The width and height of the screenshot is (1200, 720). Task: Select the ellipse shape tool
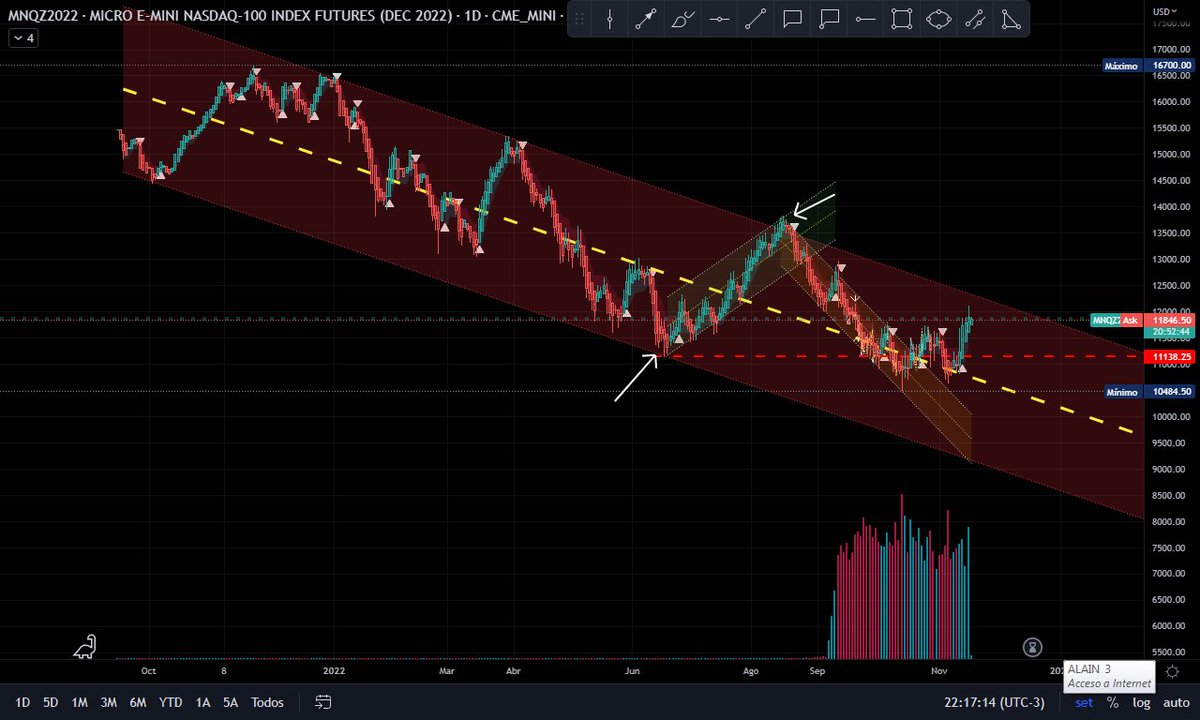938,19
